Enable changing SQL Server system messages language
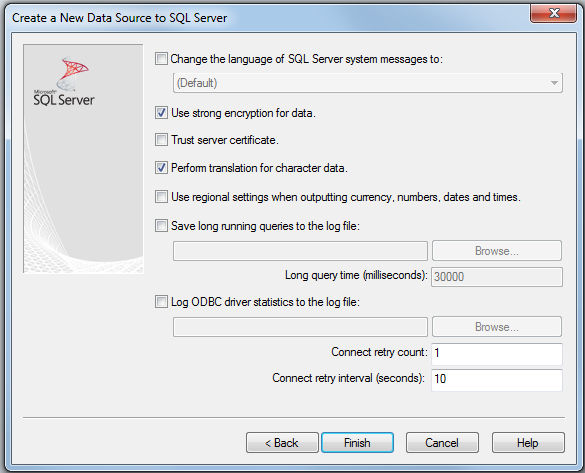Image resolution: width=585 pixels, height=473 pixels. 161,59
